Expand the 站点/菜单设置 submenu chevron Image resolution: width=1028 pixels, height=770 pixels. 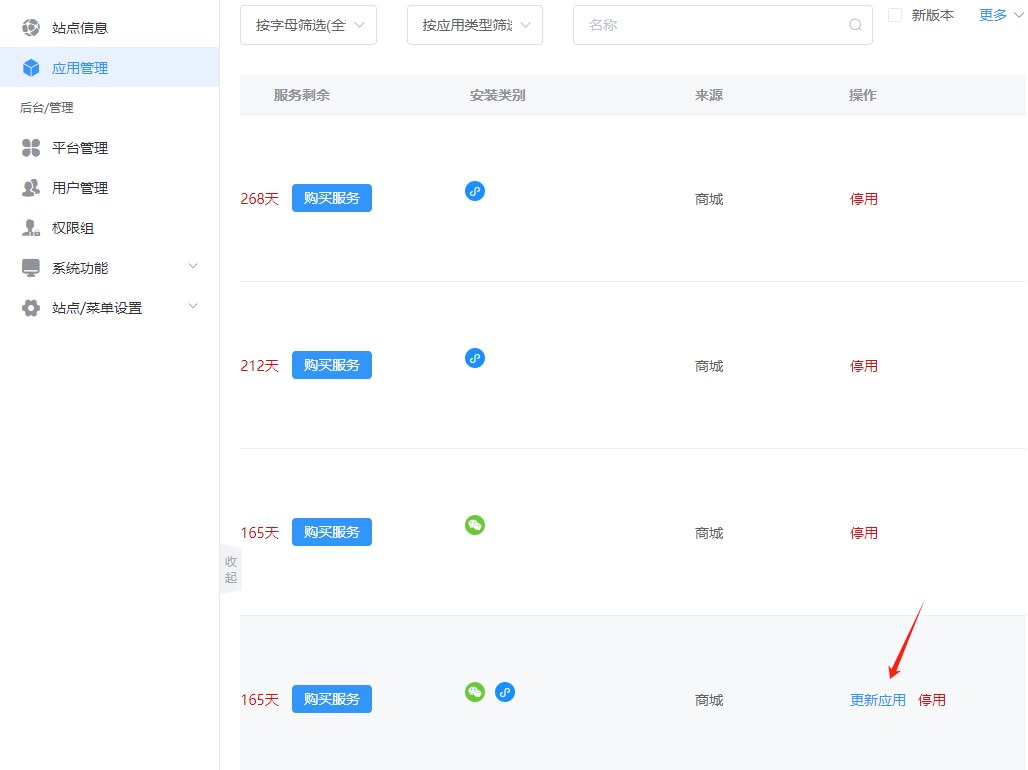[193, 306]
